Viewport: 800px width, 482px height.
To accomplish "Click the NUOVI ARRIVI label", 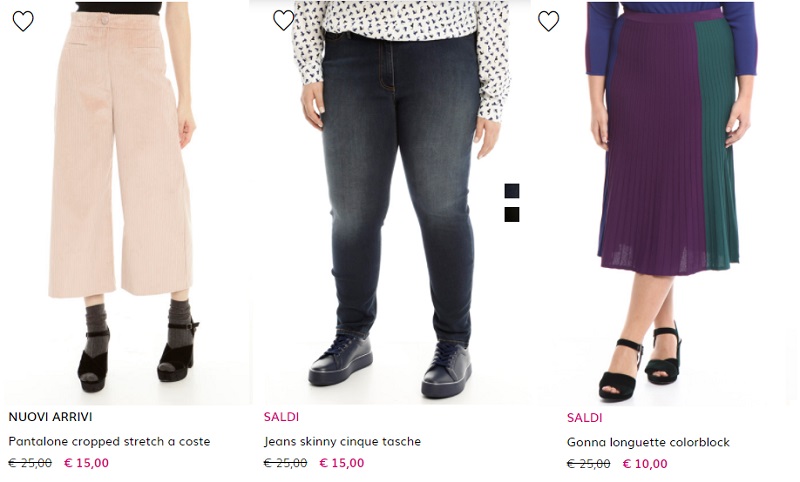I will click(50, 417).
